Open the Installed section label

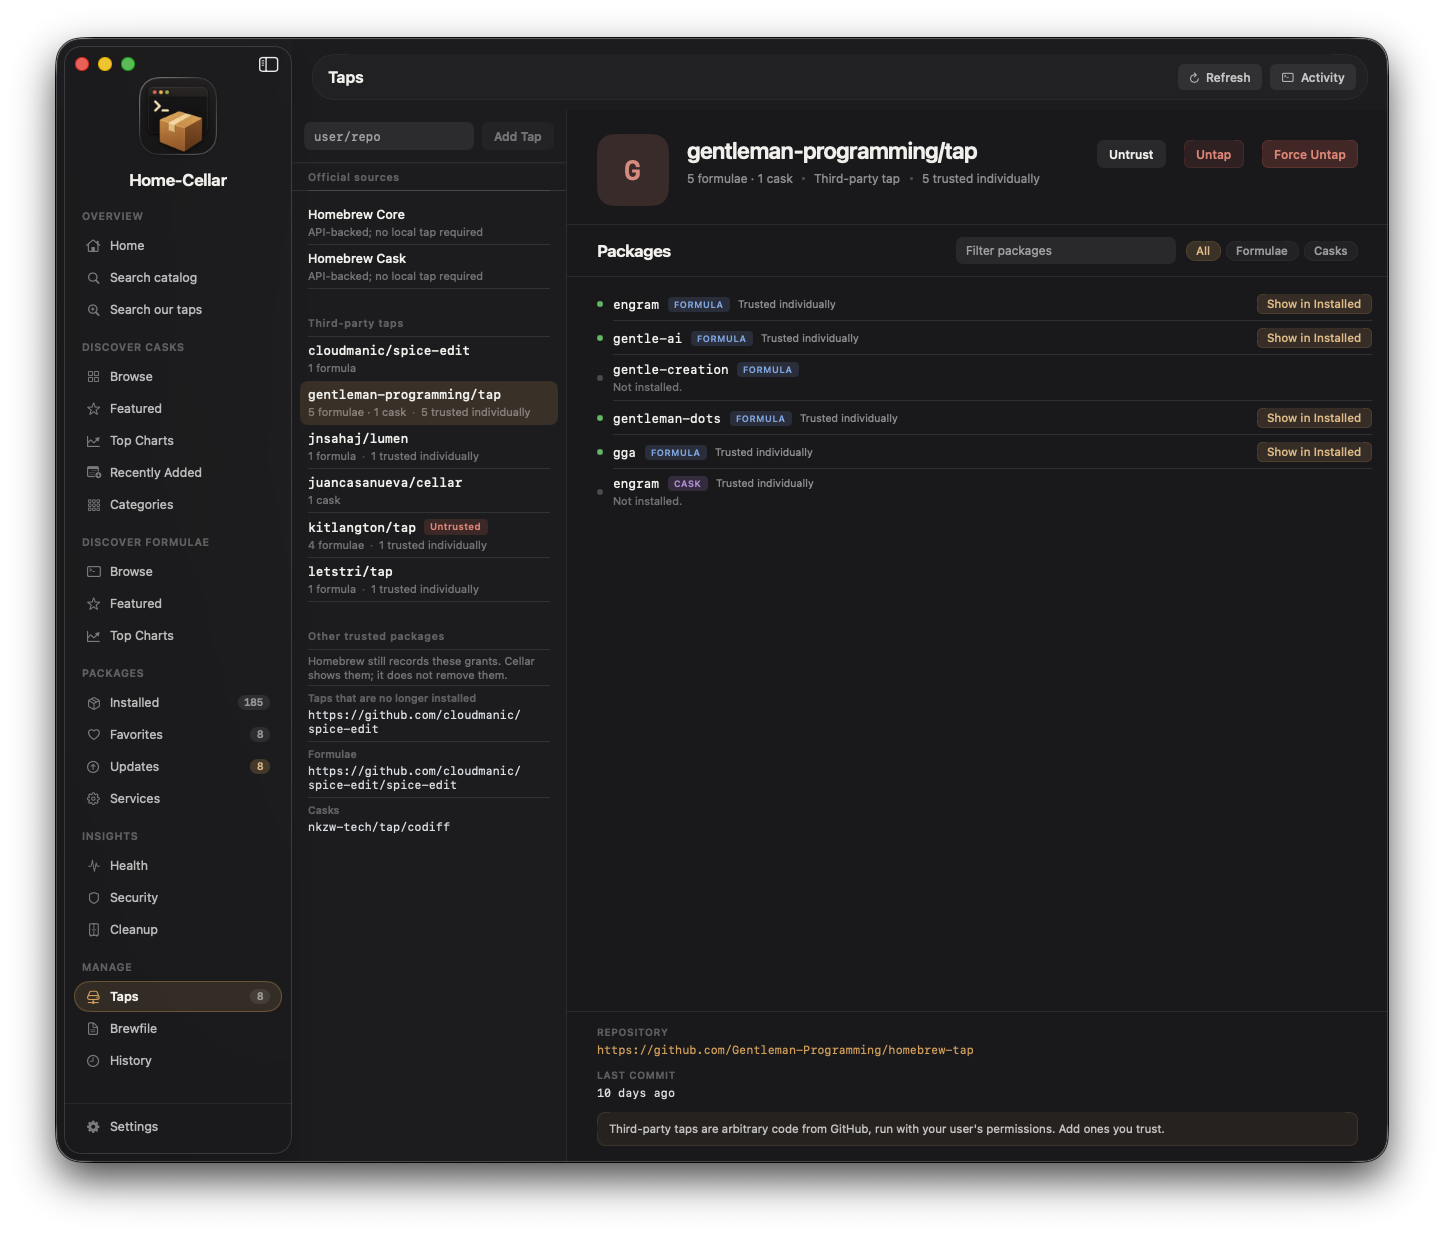134,703
